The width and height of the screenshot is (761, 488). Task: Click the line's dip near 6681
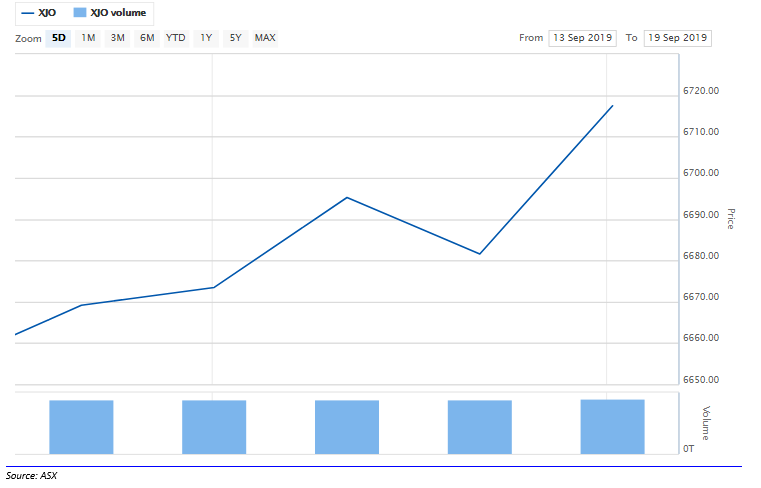pyautogui.click(x=480, y=253)
